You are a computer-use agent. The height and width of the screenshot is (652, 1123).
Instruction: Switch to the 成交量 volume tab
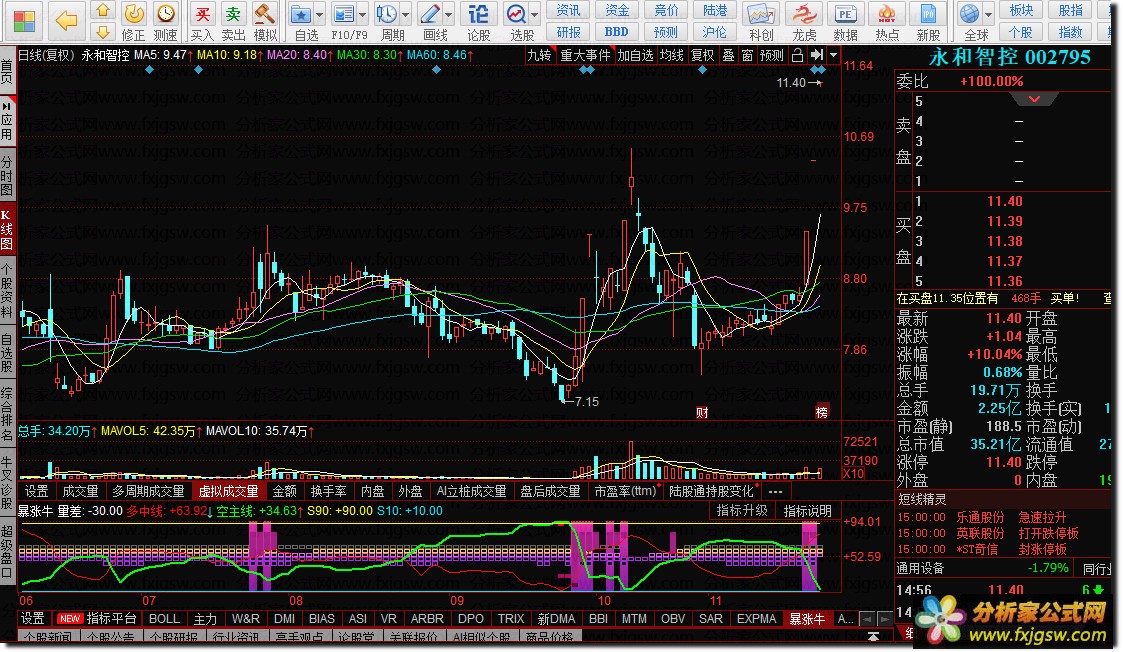(80, 492)
